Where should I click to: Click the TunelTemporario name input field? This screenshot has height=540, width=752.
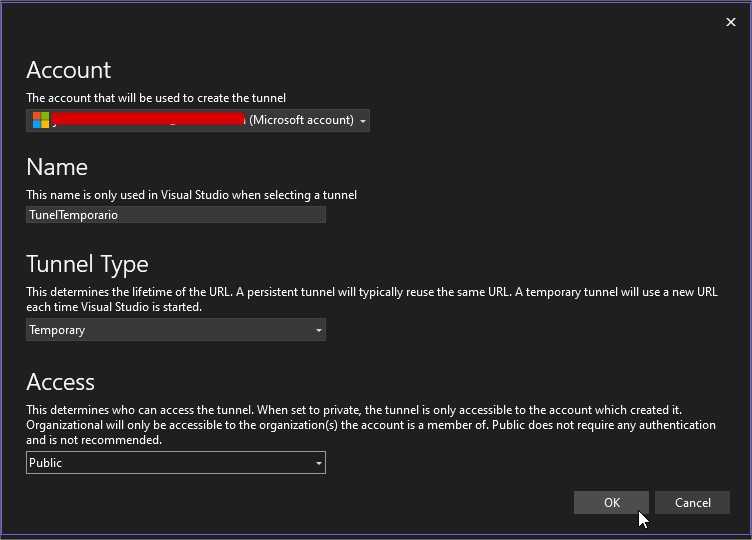[x=176, y=215]
